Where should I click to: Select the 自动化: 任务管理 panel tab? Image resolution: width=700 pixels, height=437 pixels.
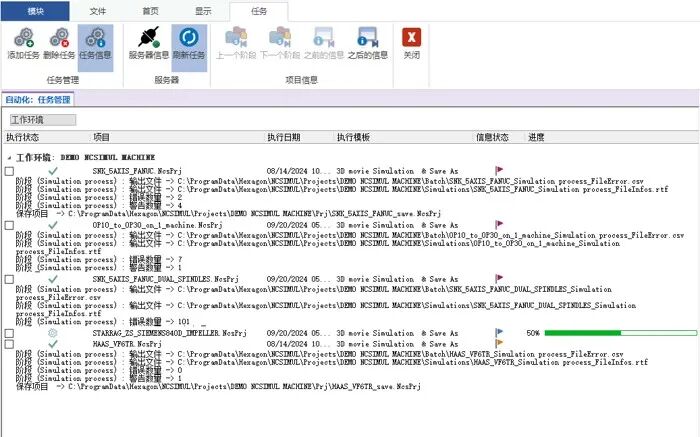tap(38, 100)
